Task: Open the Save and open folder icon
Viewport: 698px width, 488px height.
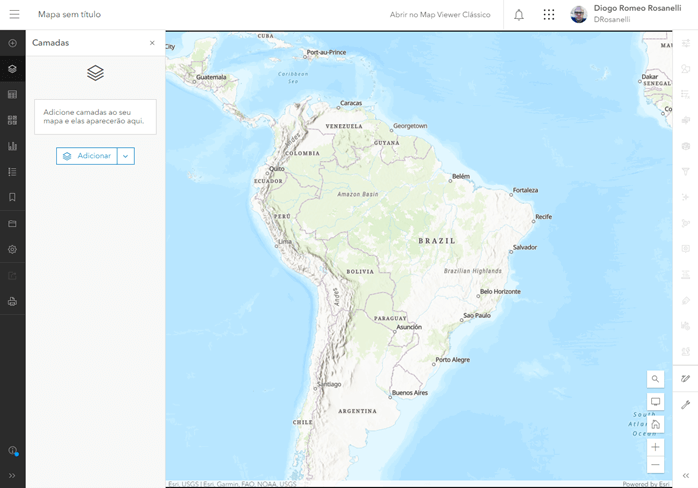Action: coord(13,223)
